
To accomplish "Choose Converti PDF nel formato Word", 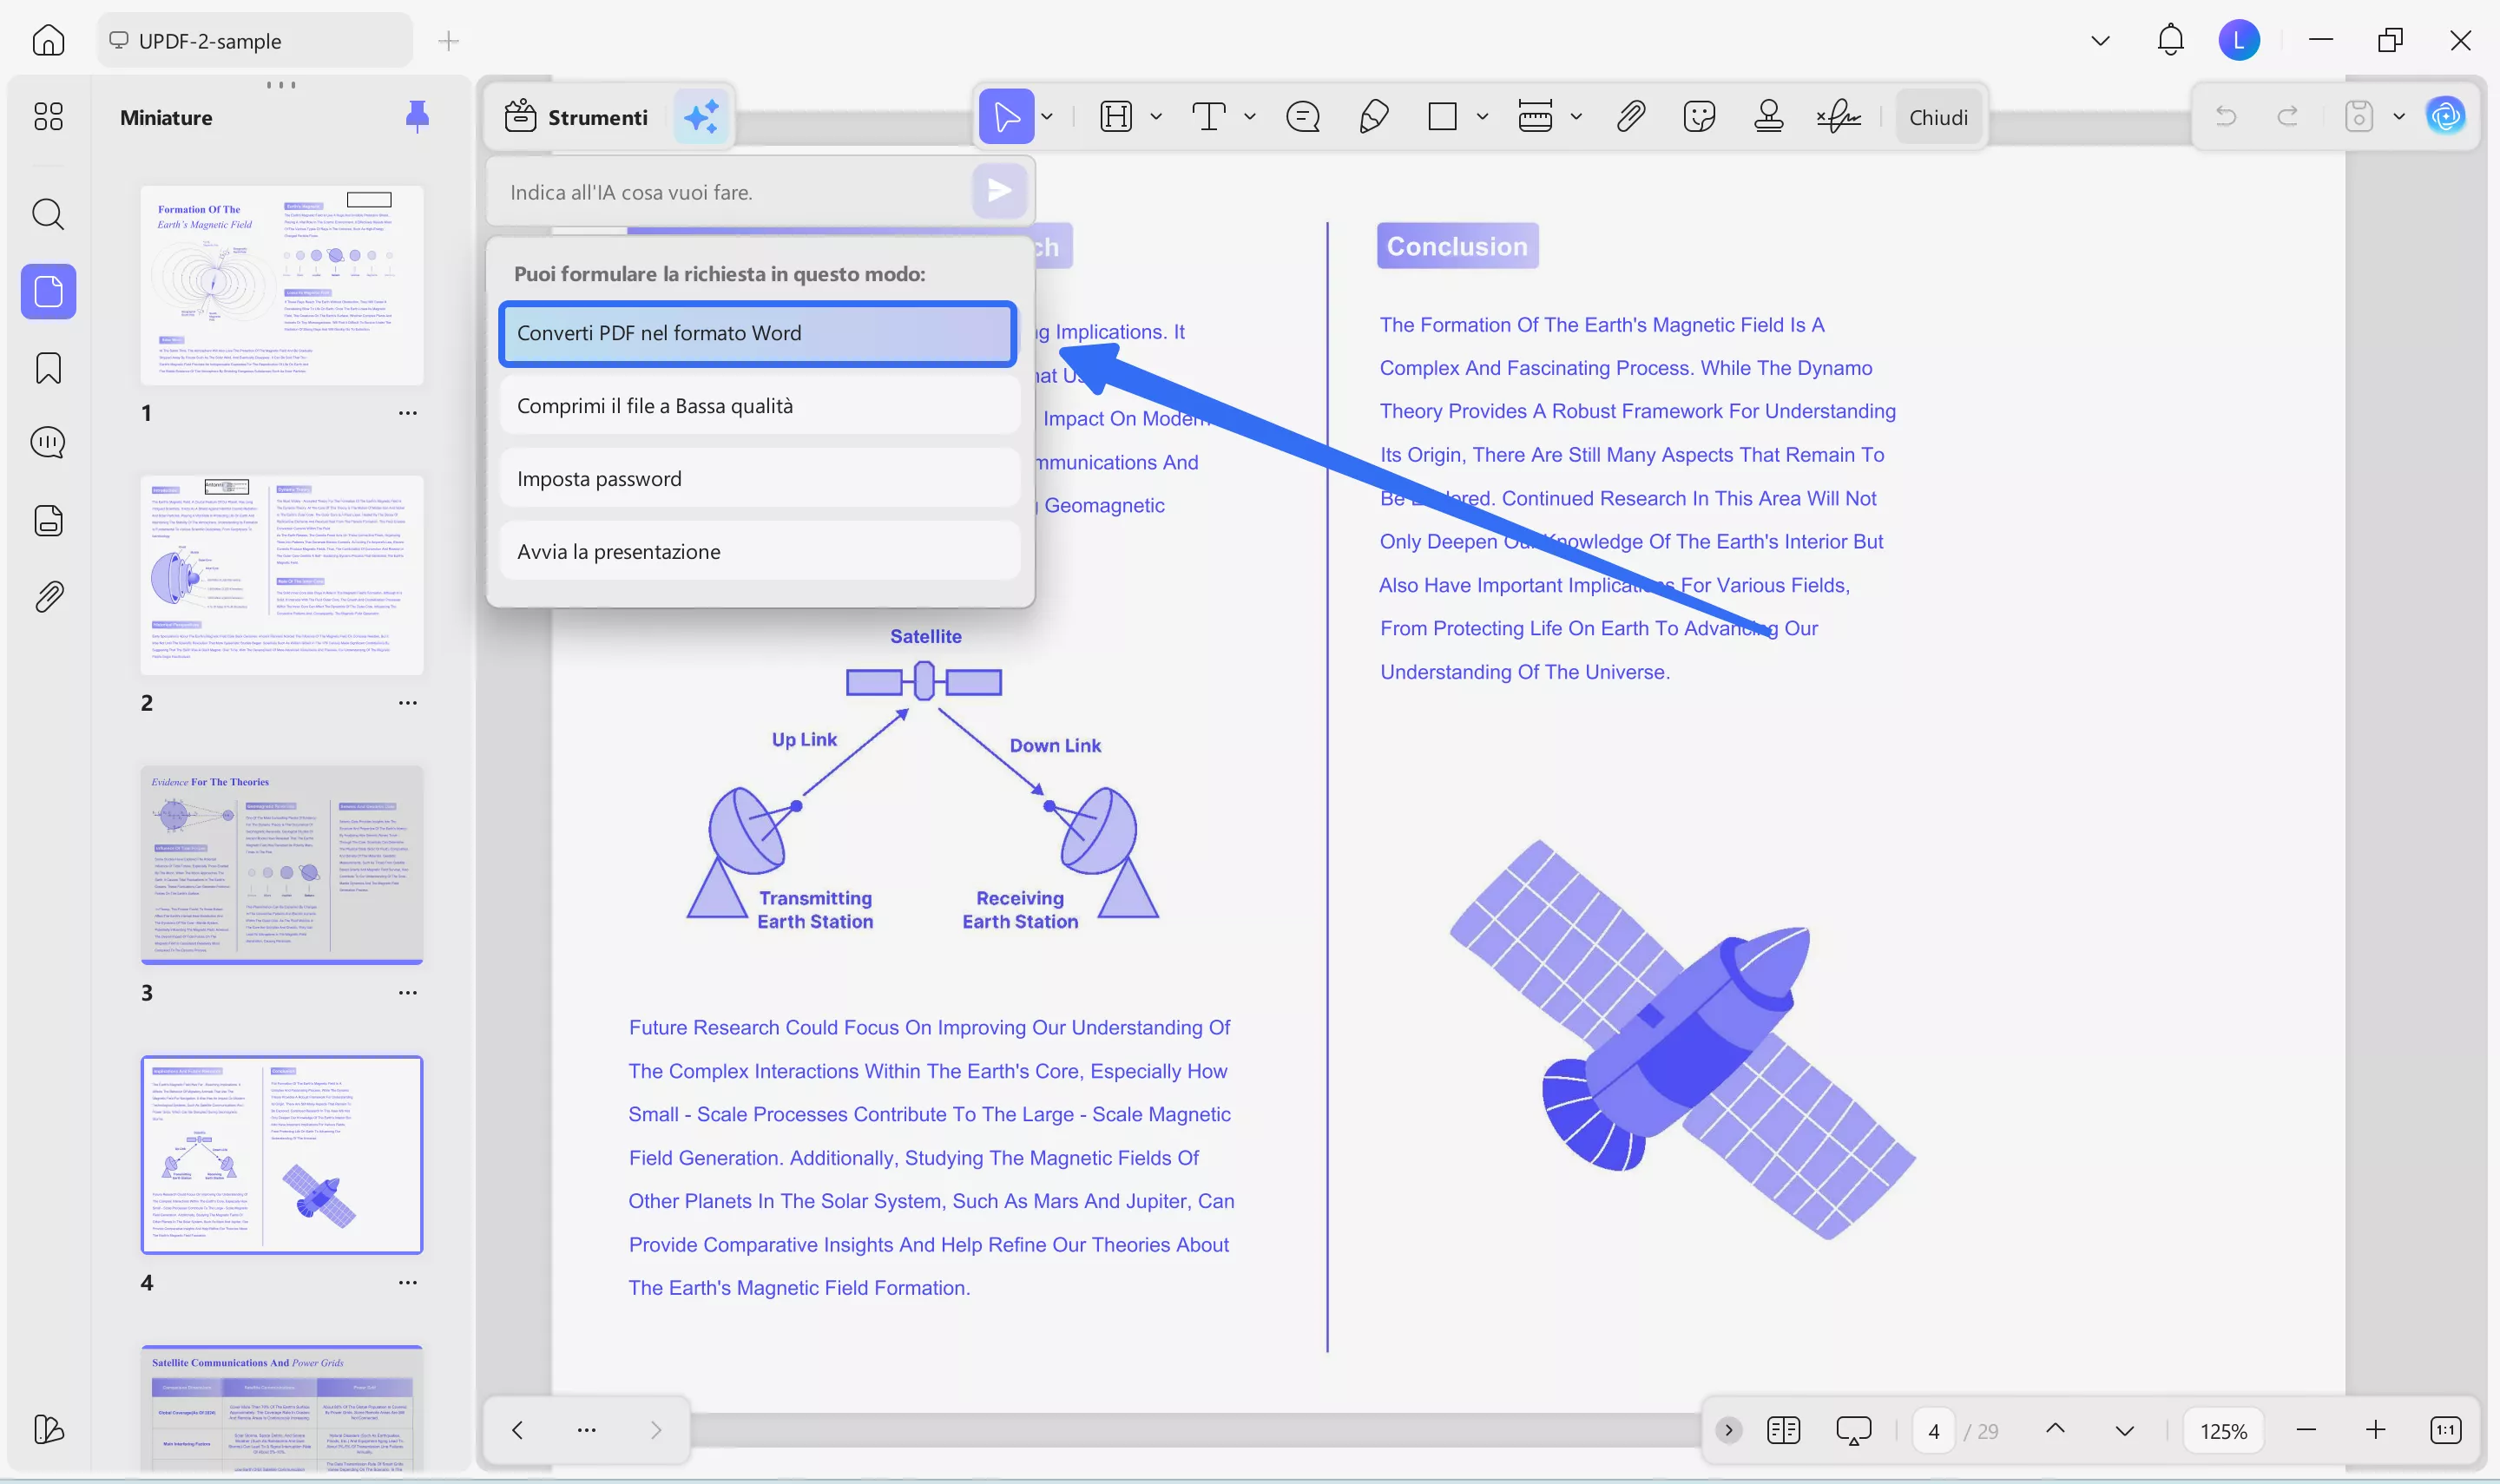I will click(x=758, y=333).
